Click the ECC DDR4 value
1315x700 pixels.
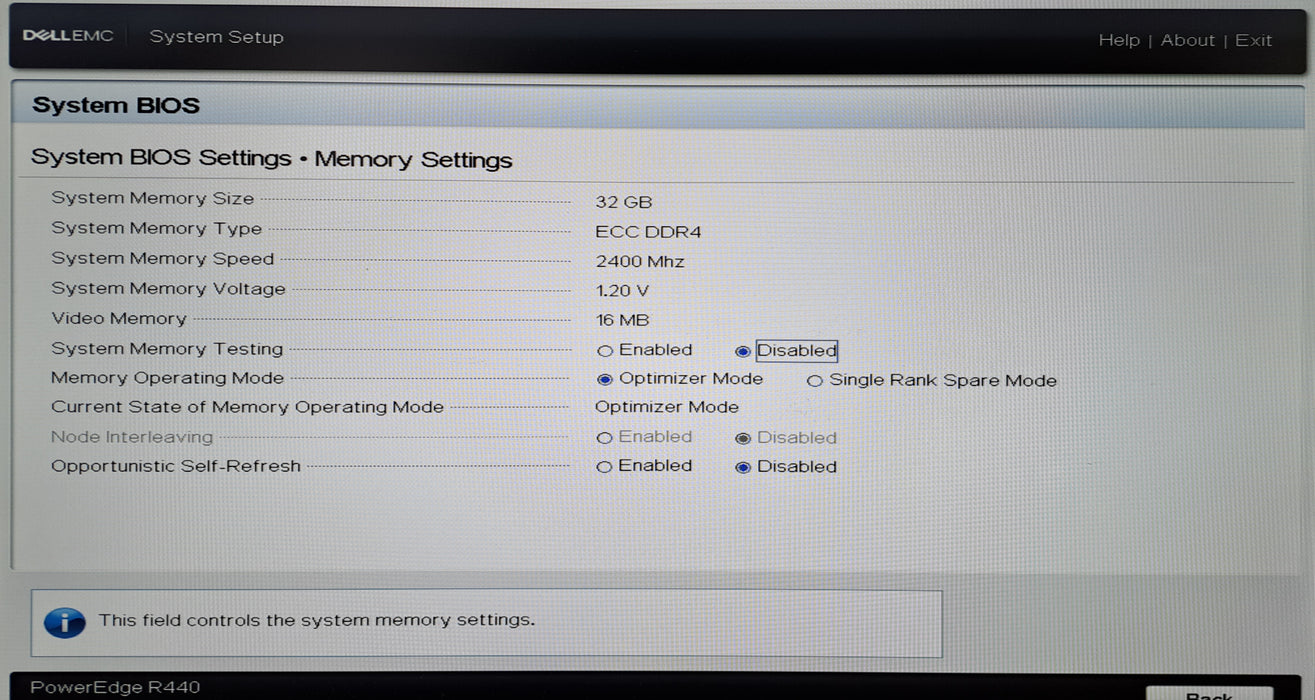pos(649,232)
